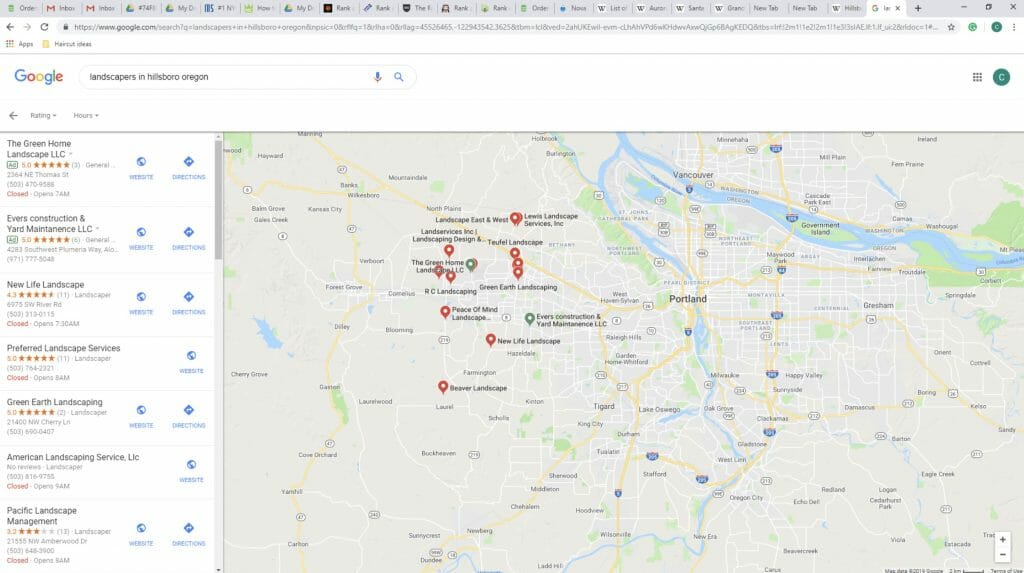
Task: Bookmark this page with the star icon
Action: 951,27
